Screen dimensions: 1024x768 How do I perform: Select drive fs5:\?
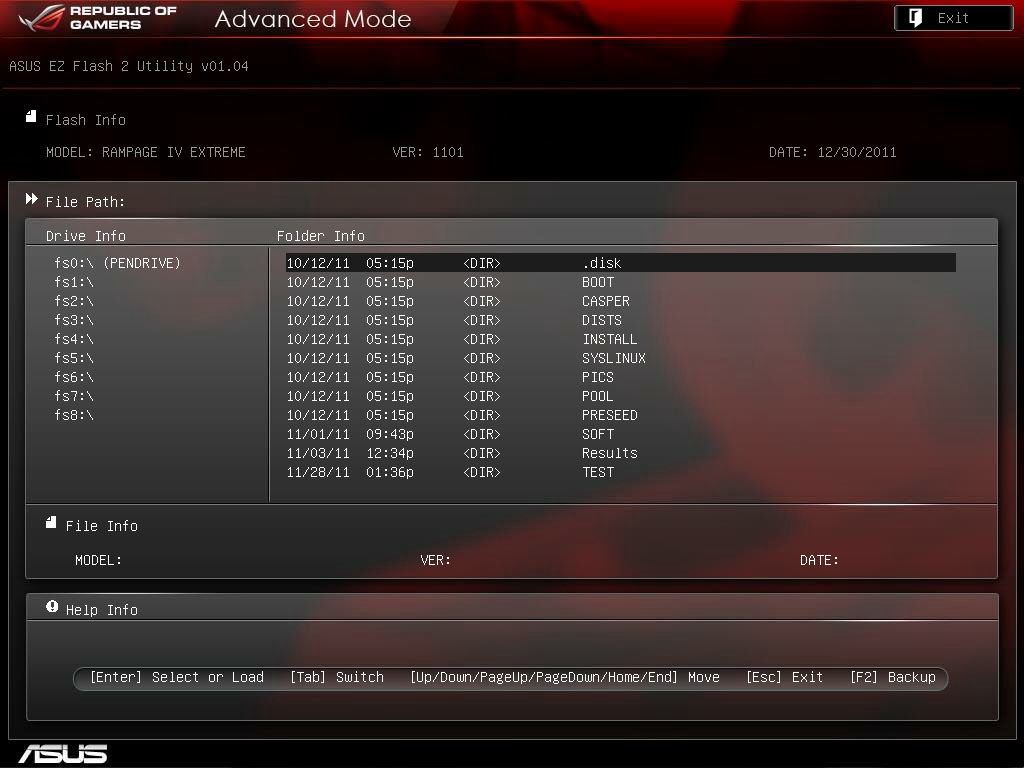click(74, 358)
